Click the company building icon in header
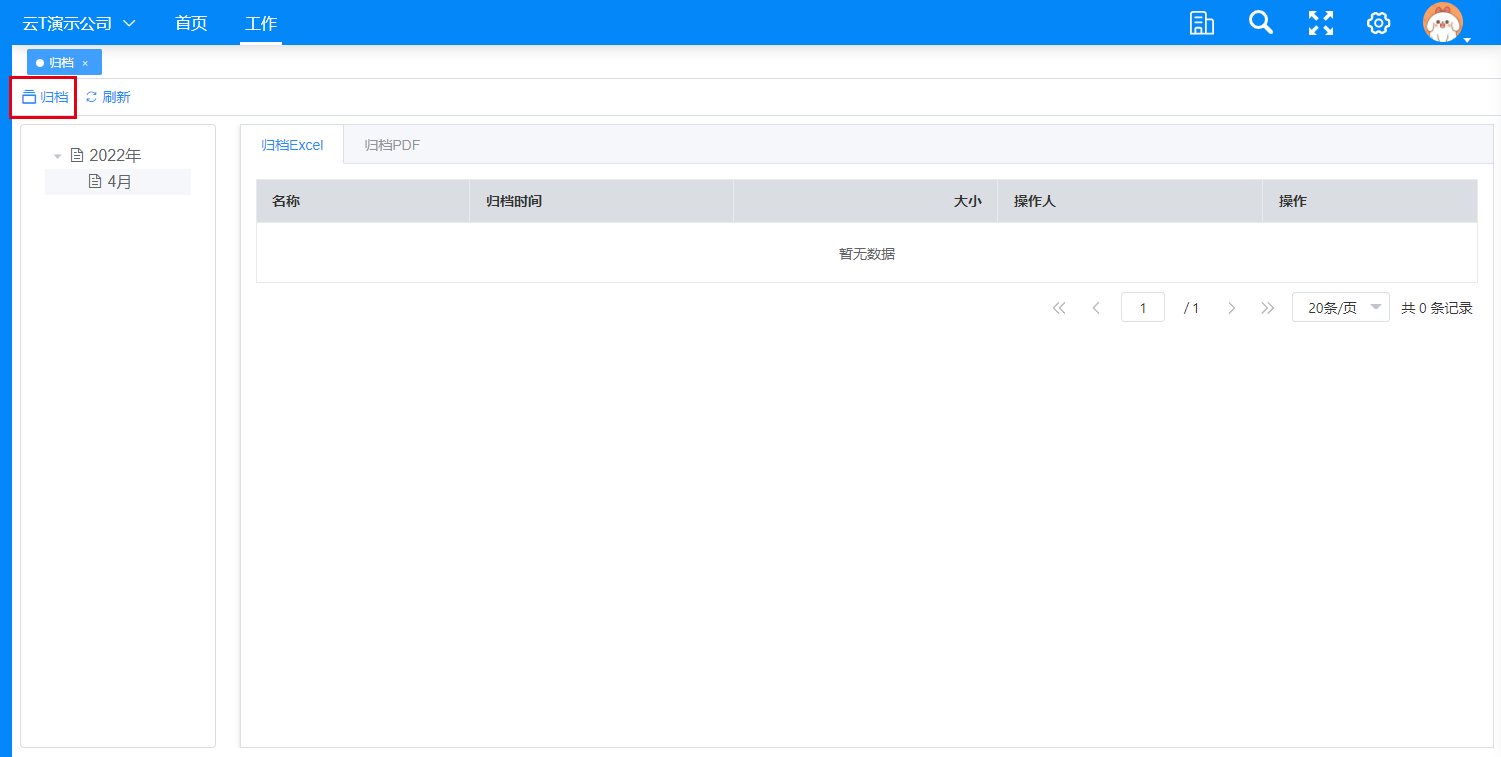This screenshot has width=1501, height=757. (1201, 23)
